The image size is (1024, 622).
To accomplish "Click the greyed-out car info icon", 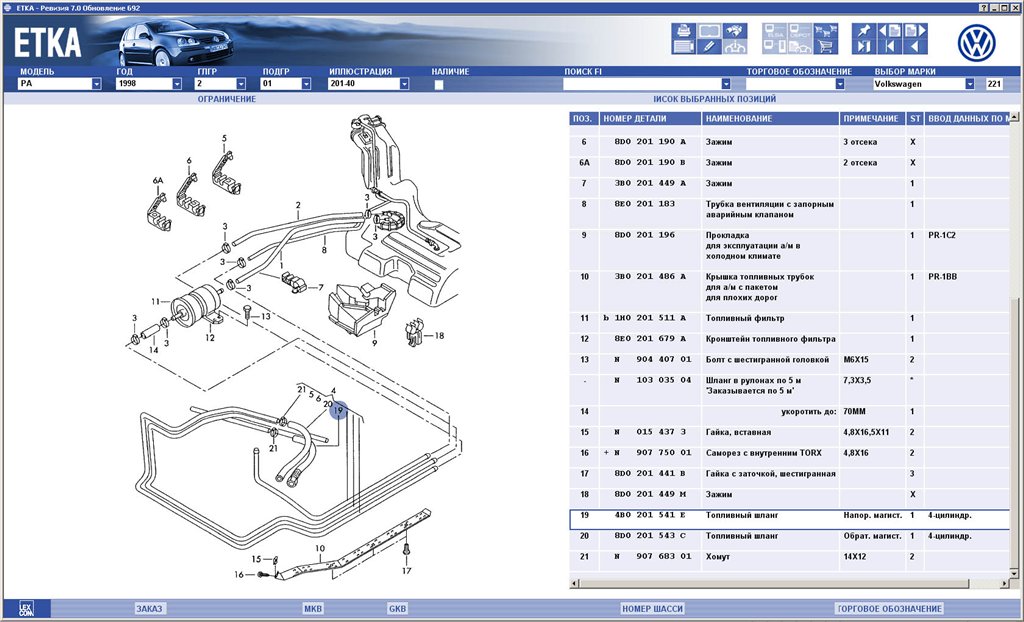I will pos(735,46).
